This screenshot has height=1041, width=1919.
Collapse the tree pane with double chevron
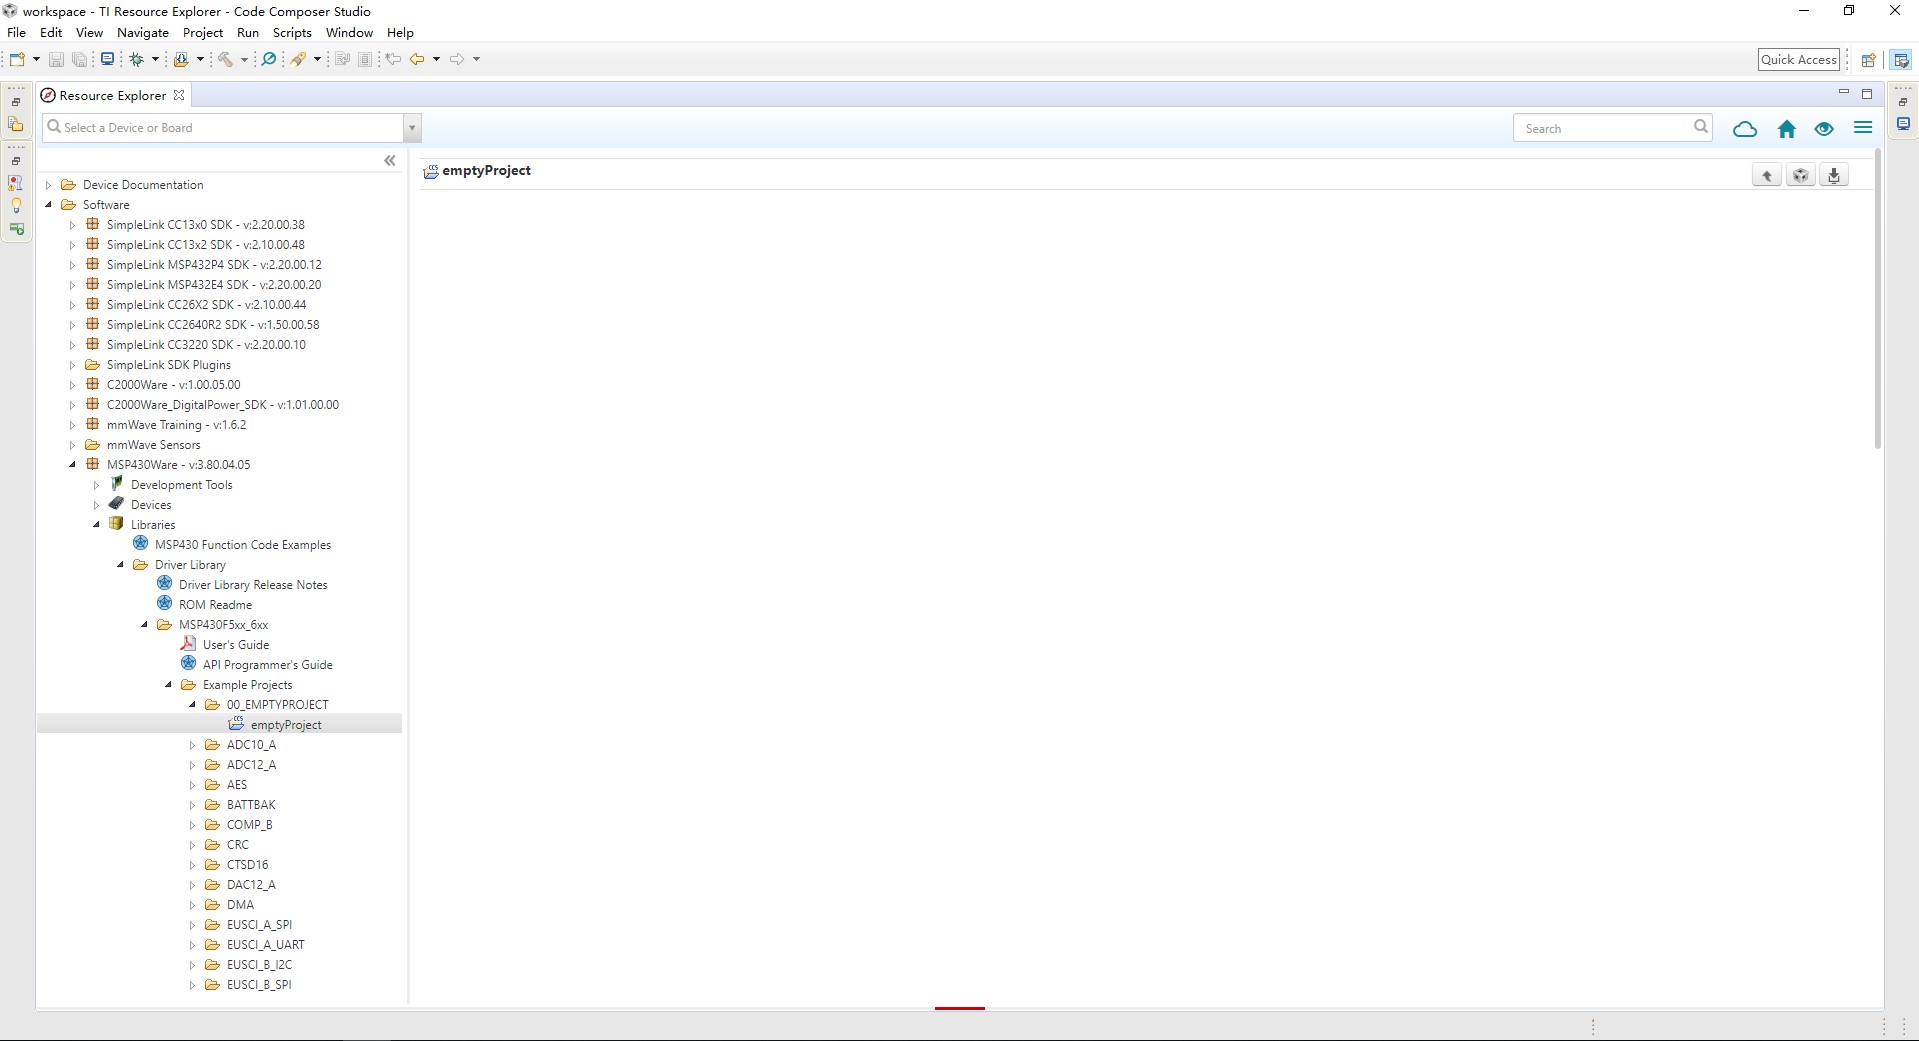pyautogui.click(x=390, y=161)
